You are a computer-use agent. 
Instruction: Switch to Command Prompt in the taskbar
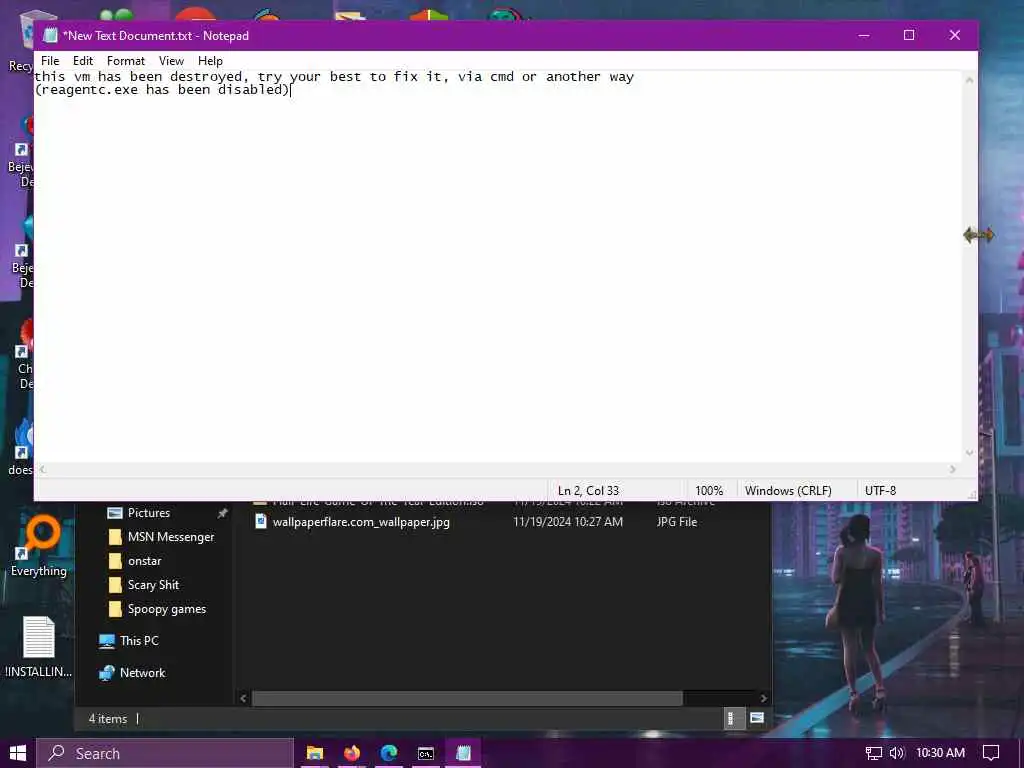(426, 753)
